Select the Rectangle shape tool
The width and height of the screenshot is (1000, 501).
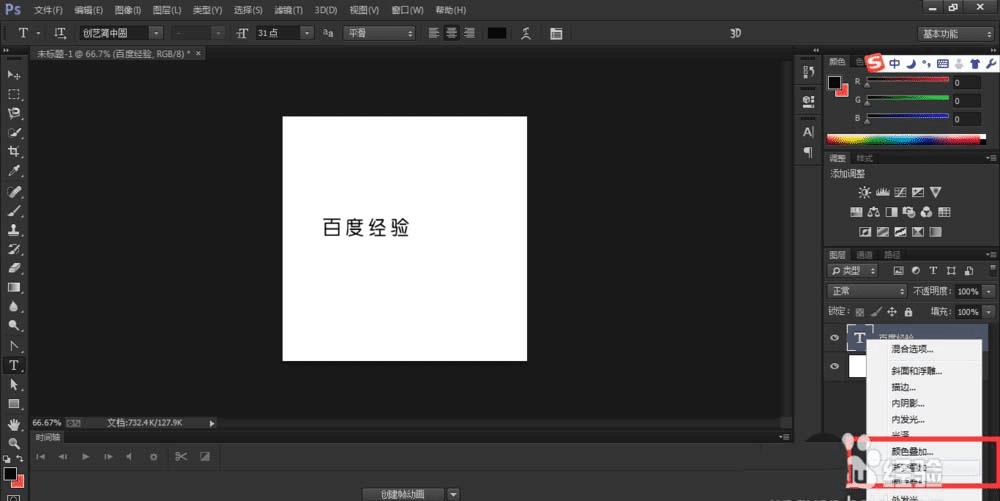[13, 404]
